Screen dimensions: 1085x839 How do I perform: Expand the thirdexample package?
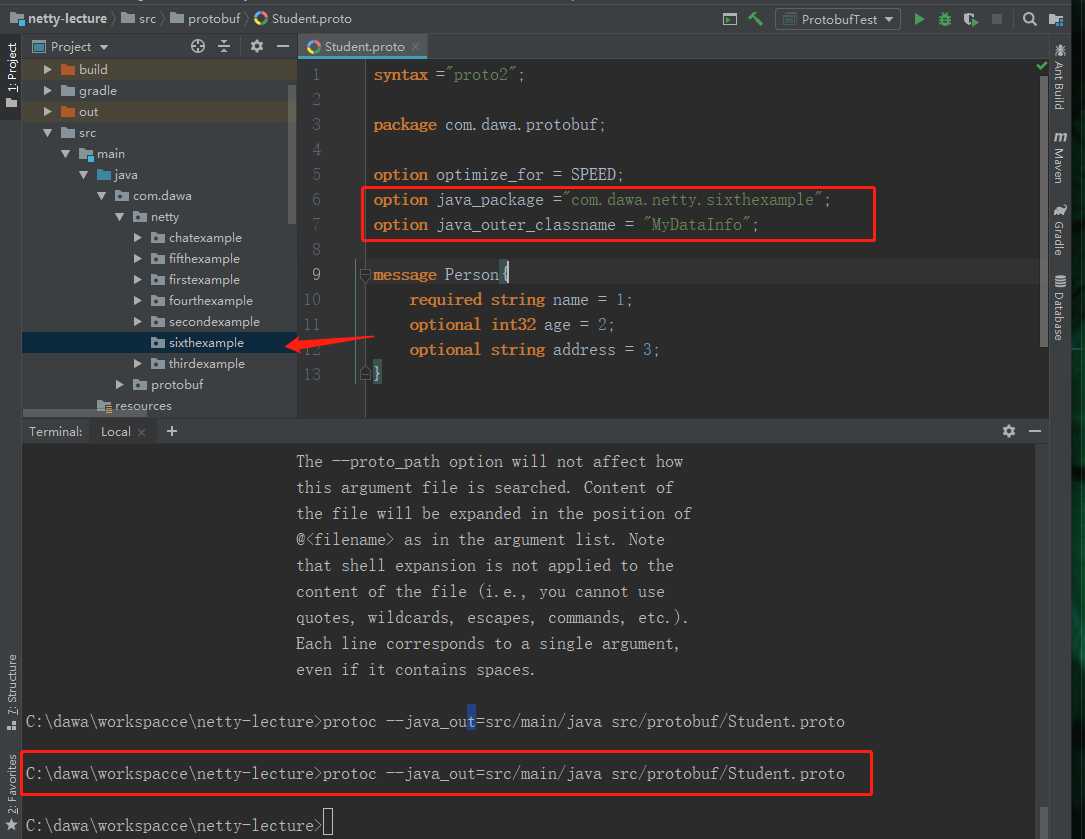click(x=137, y=363)
